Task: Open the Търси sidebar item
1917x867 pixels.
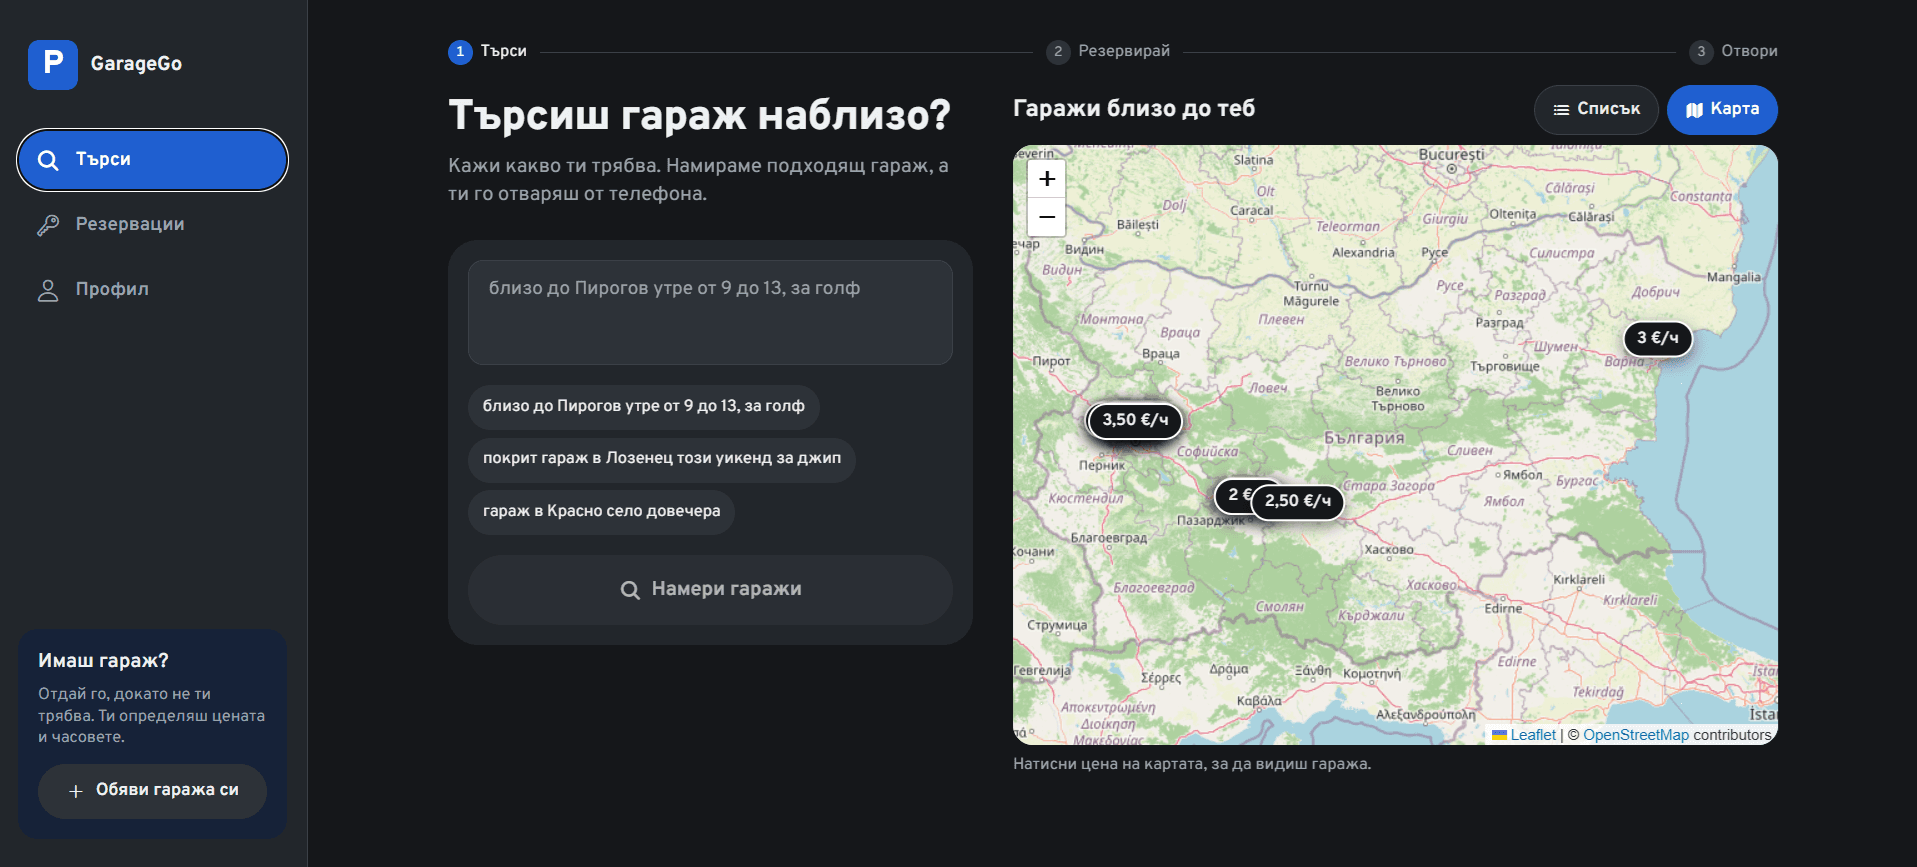Action: pos(153,160)
